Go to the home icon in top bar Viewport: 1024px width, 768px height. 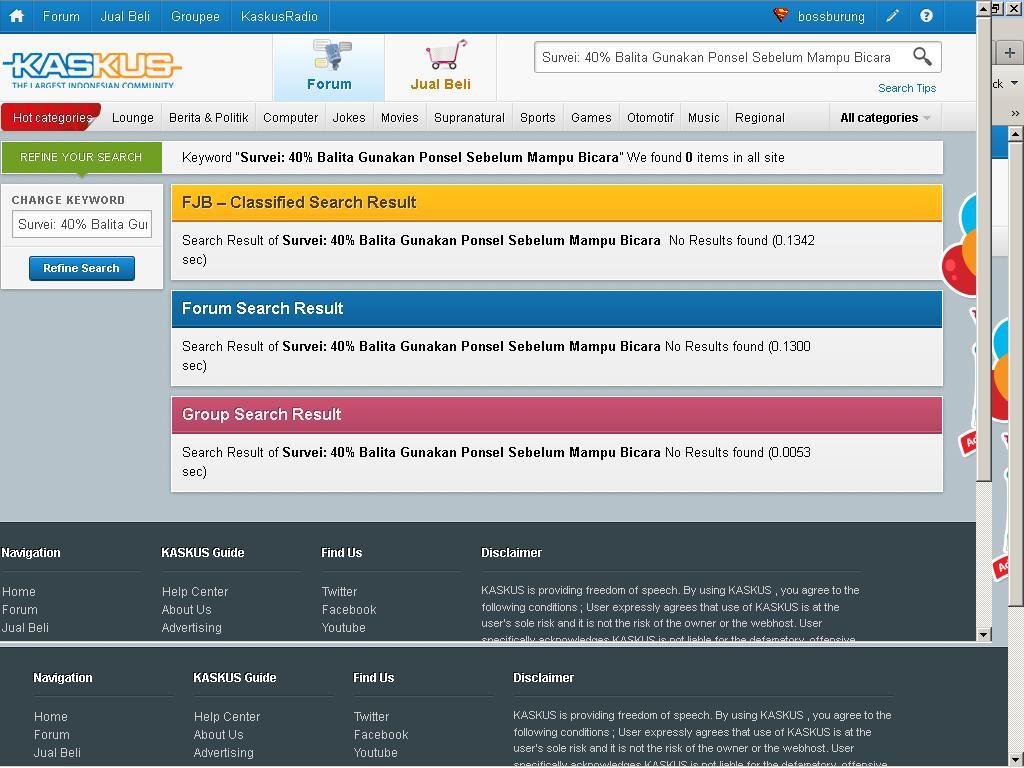[x=16, y=16]
